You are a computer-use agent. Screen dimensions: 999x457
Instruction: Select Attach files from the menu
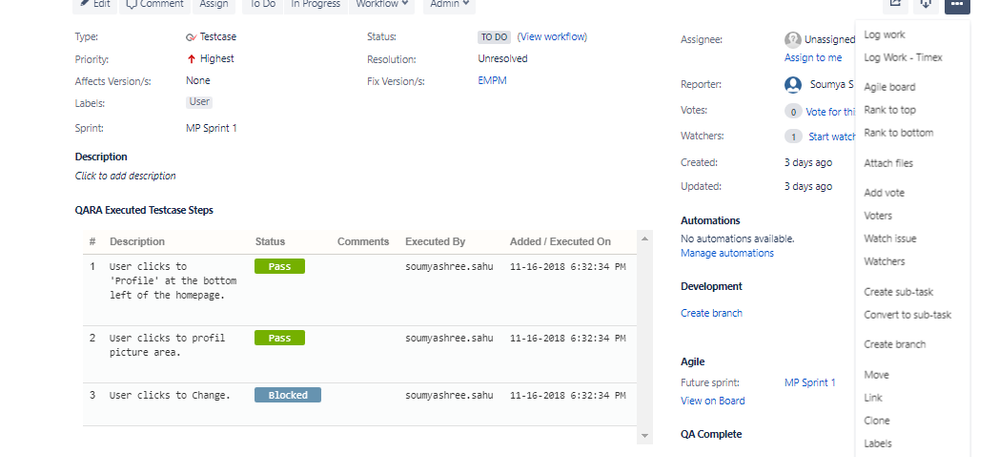[888, 163]
